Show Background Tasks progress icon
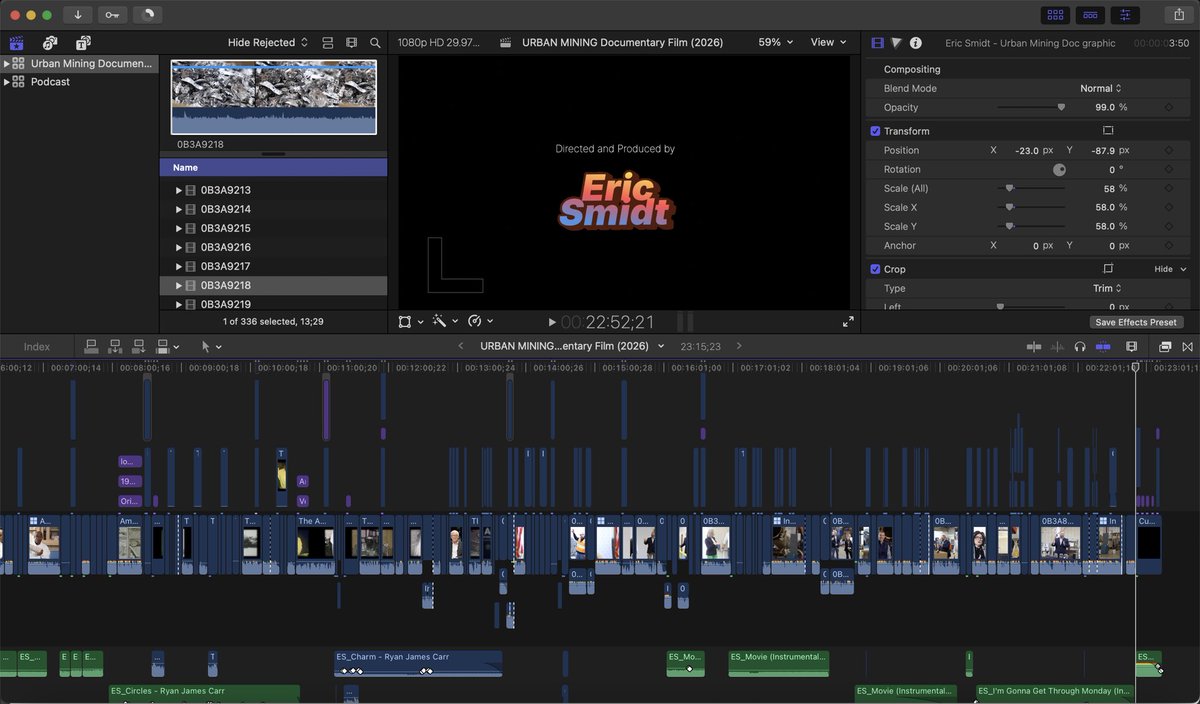This screenshot has height=704, width=1200. (x=148, y=15)
